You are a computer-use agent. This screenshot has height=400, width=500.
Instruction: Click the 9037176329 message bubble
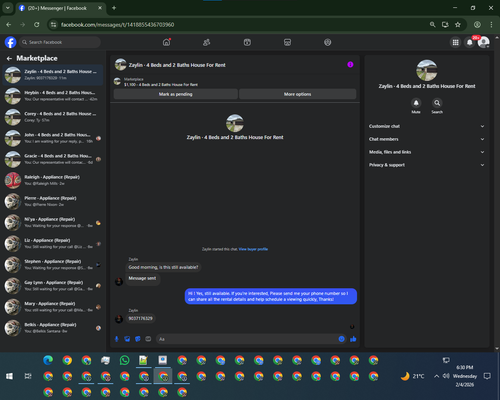pyautogui.click(x=140, y=318)
